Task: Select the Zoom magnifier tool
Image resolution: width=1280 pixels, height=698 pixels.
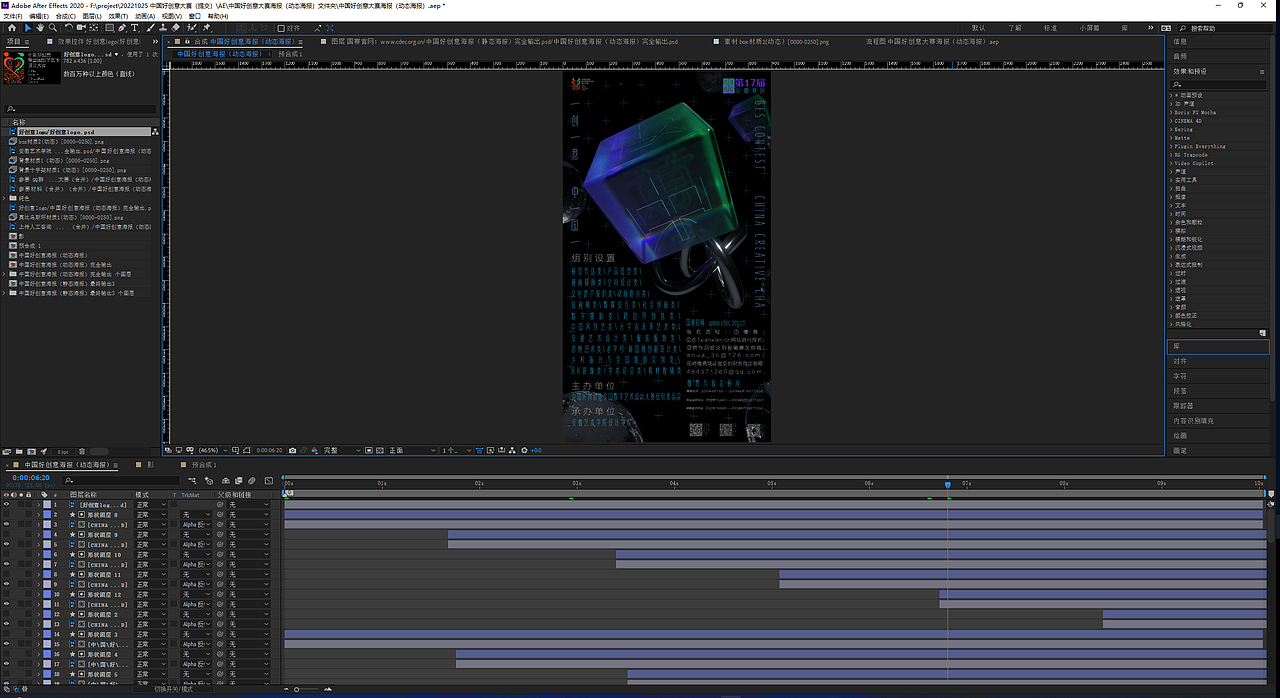Action: [x=52, y=28]
